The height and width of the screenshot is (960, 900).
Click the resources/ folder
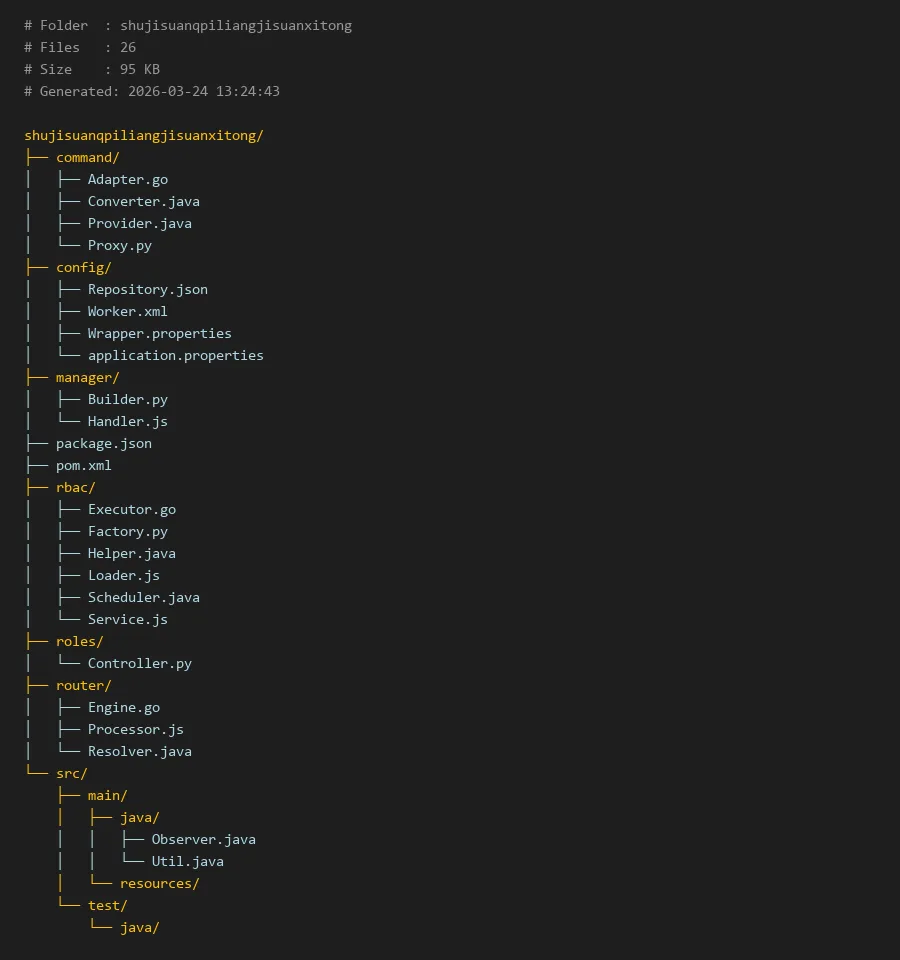coord(159,883)
